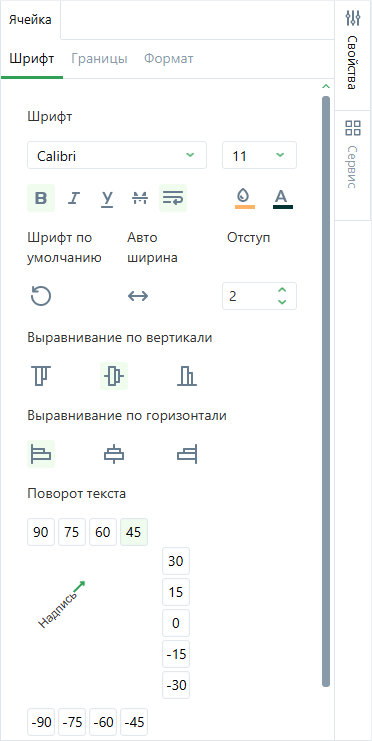Decrease indent value with down arrow
The image size is (372, 741).
pos(282,302)
